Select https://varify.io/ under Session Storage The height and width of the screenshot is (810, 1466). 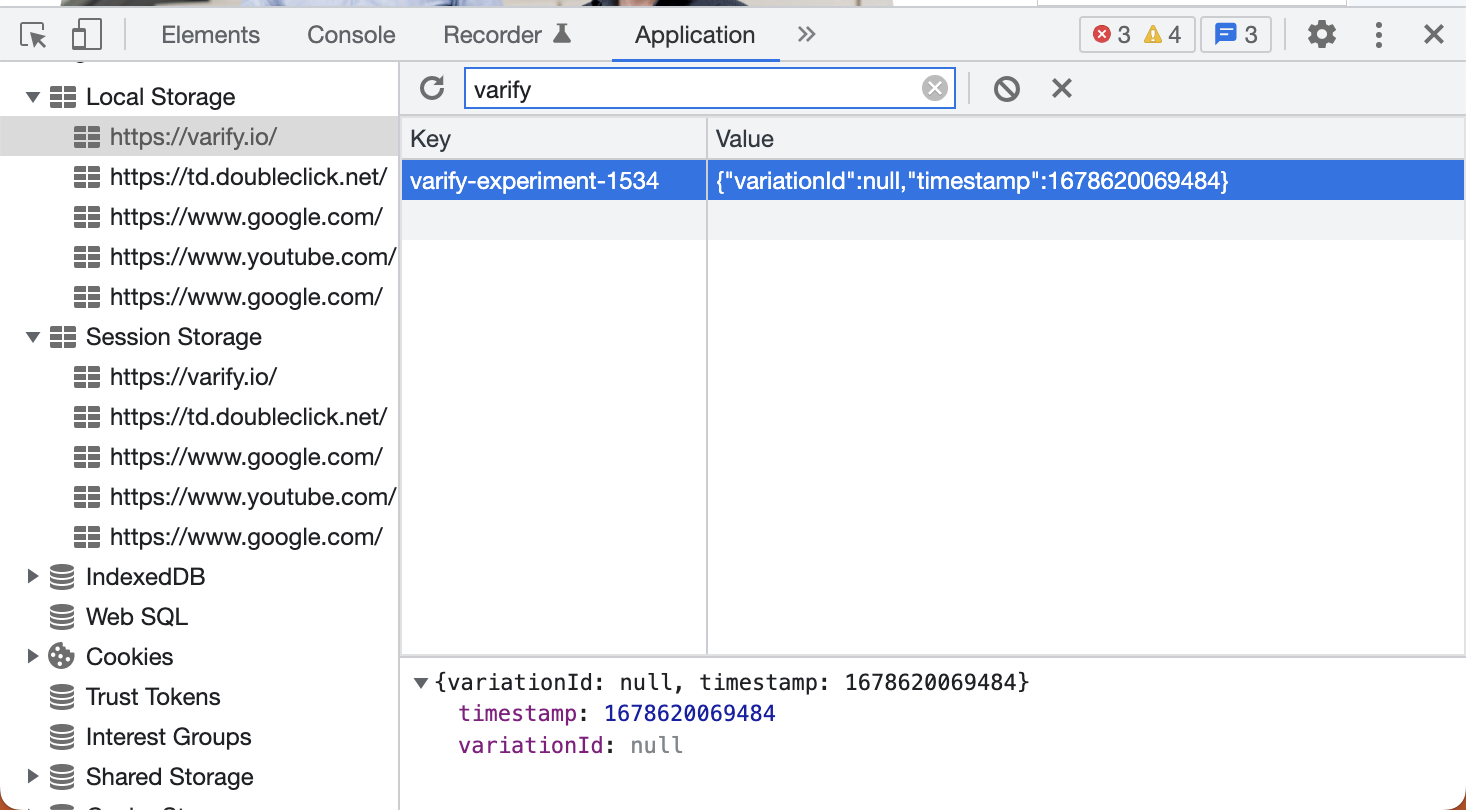200,377
